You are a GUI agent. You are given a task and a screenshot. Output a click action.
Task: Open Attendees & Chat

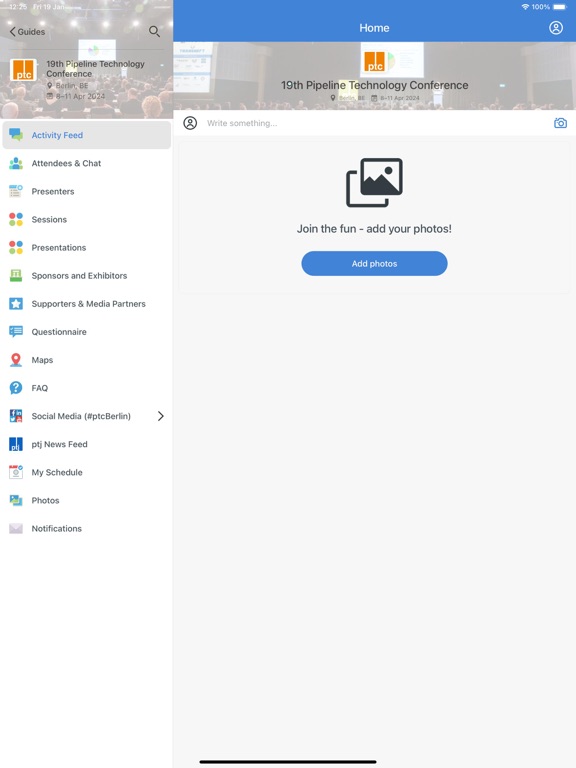tap(87, 164)
